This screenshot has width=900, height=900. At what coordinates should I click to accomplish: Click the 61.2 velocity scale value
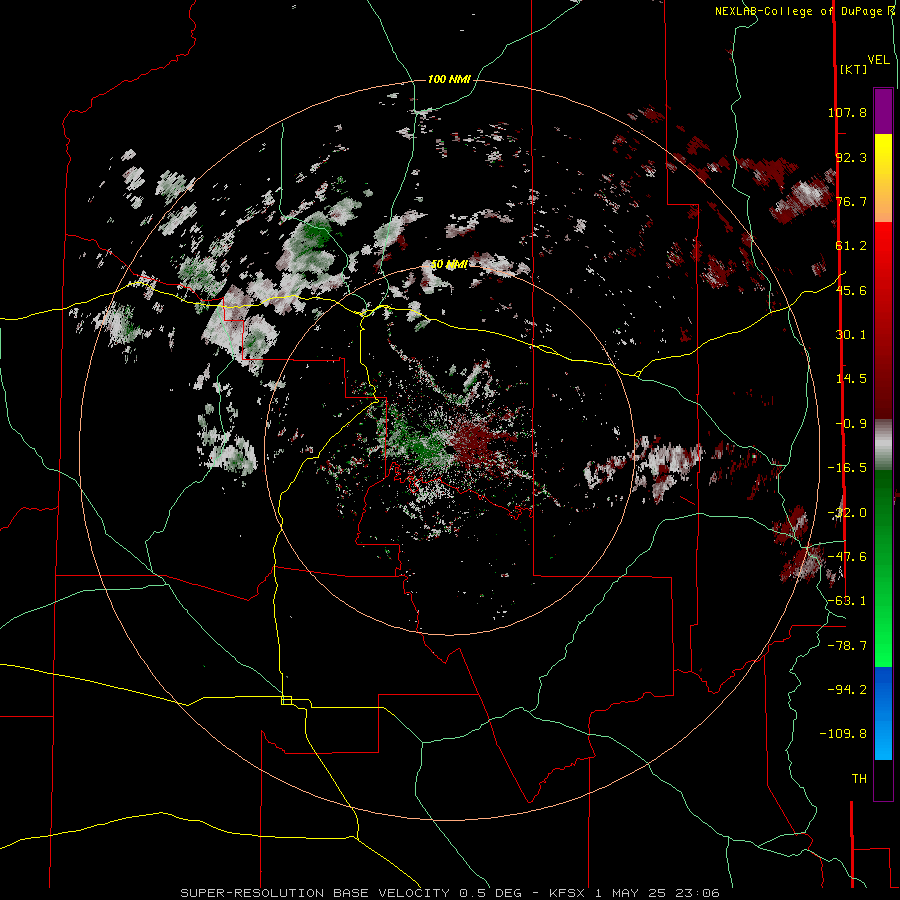[x=851, y=246]
